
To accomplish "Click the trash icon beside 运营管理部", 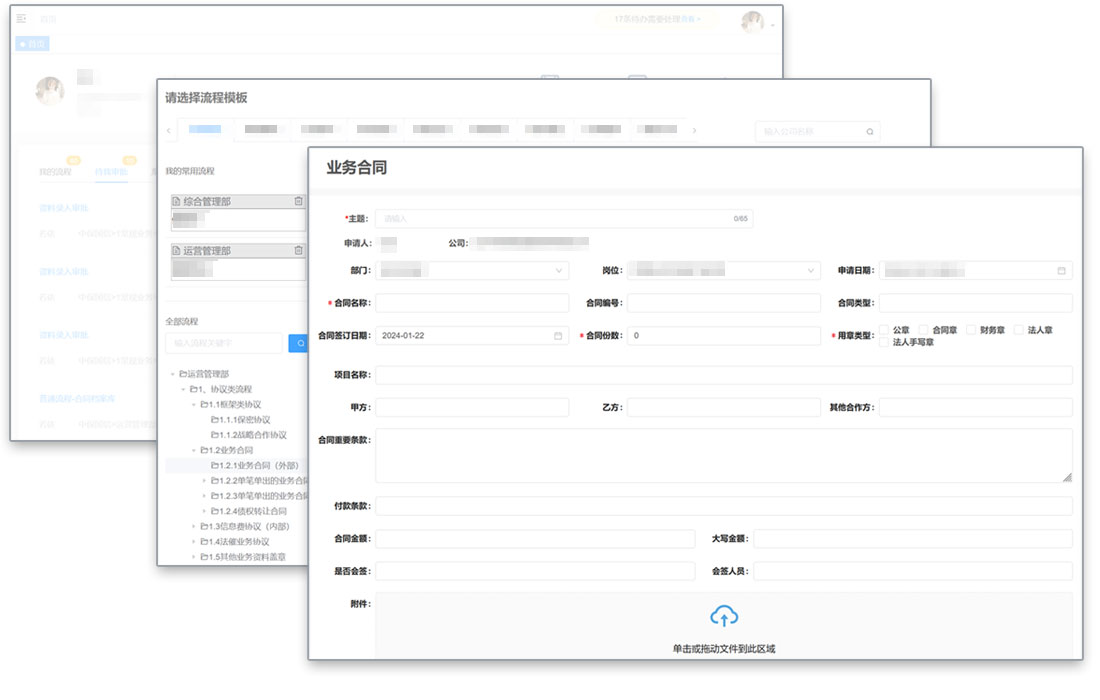I will pos(298,251).
